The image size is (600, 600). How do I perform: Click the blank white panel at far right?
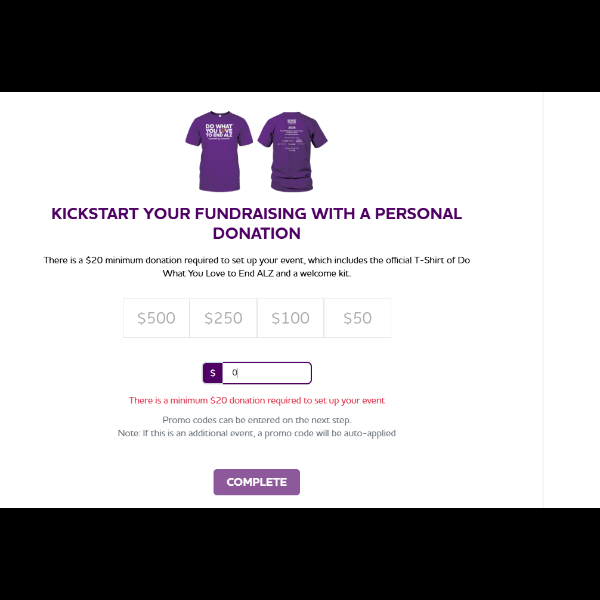(x=571, y=300)
